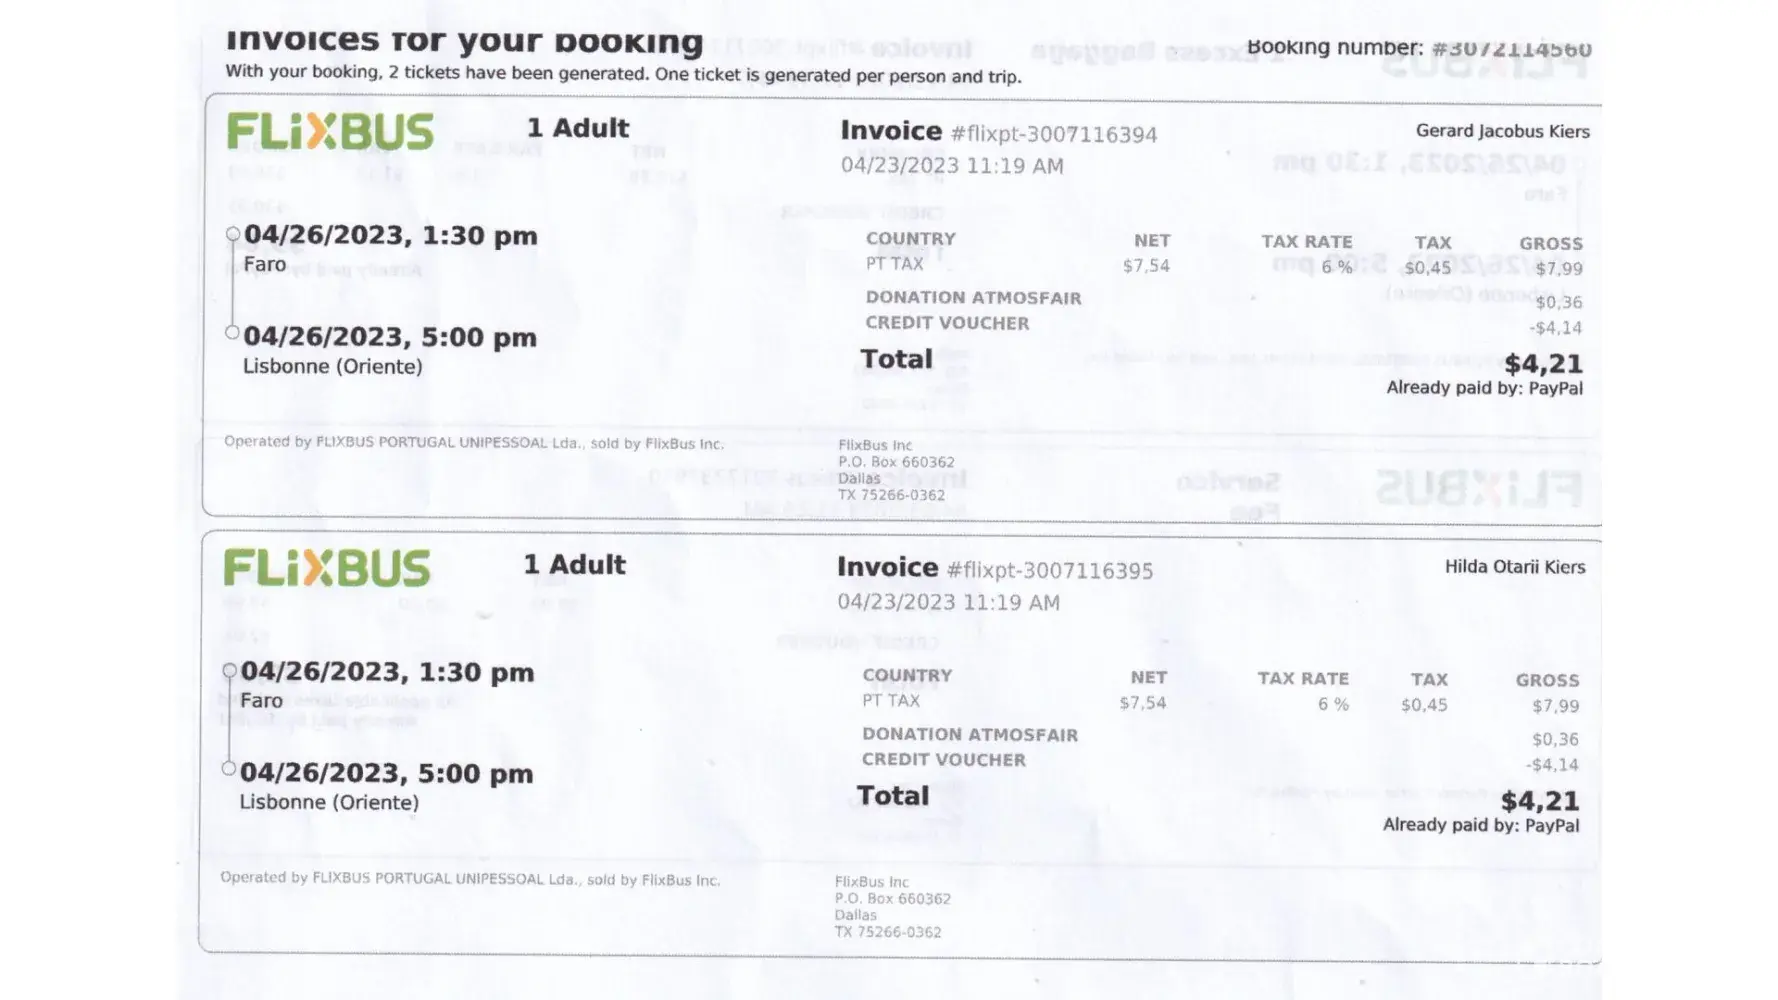
Task: Click the $4,21 total on the second invoice
Action: pyautogui.click(x=1540, y=801)
